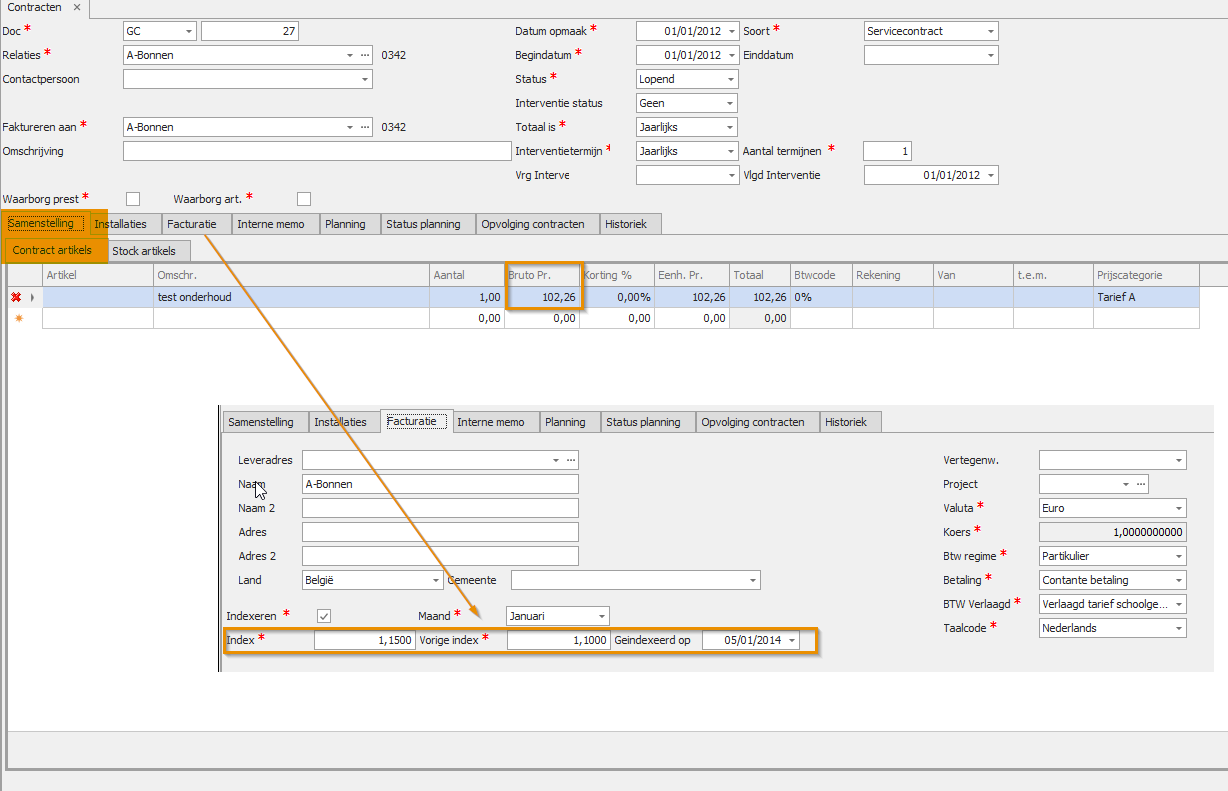Expand the Interventie status dropdown

point(731,103)
